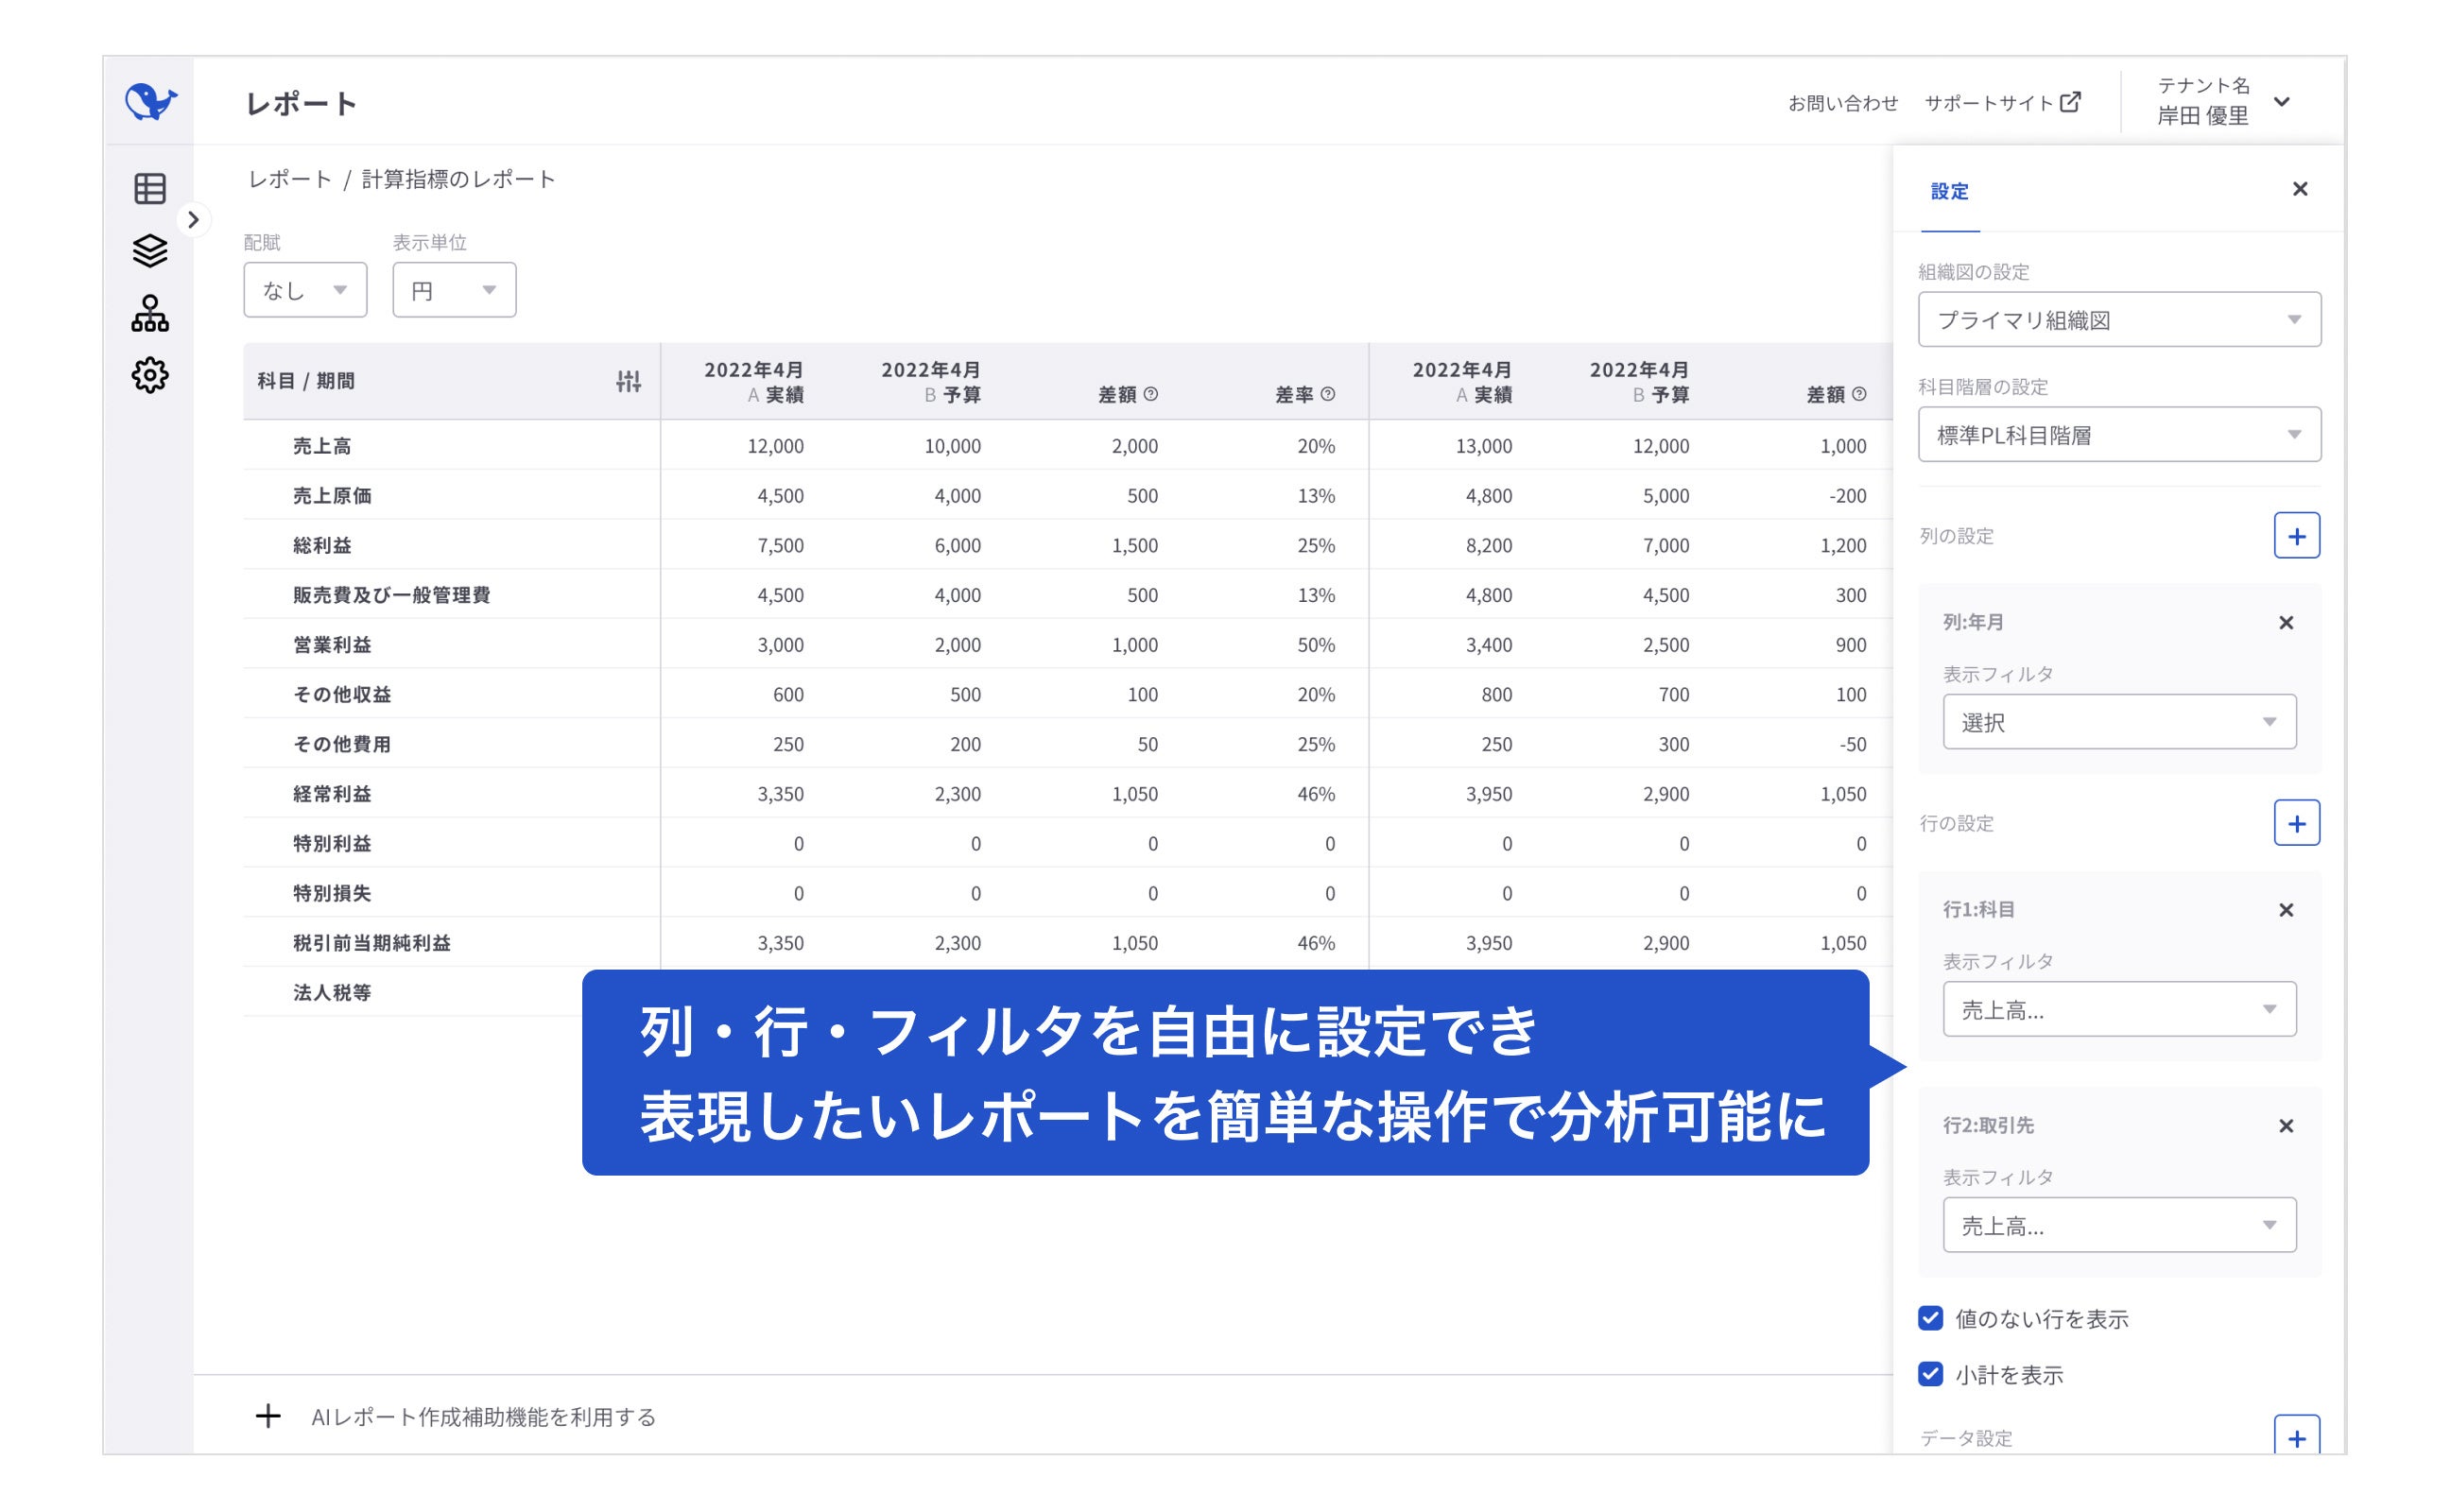Select the 設定 tab

(1949, 191)
